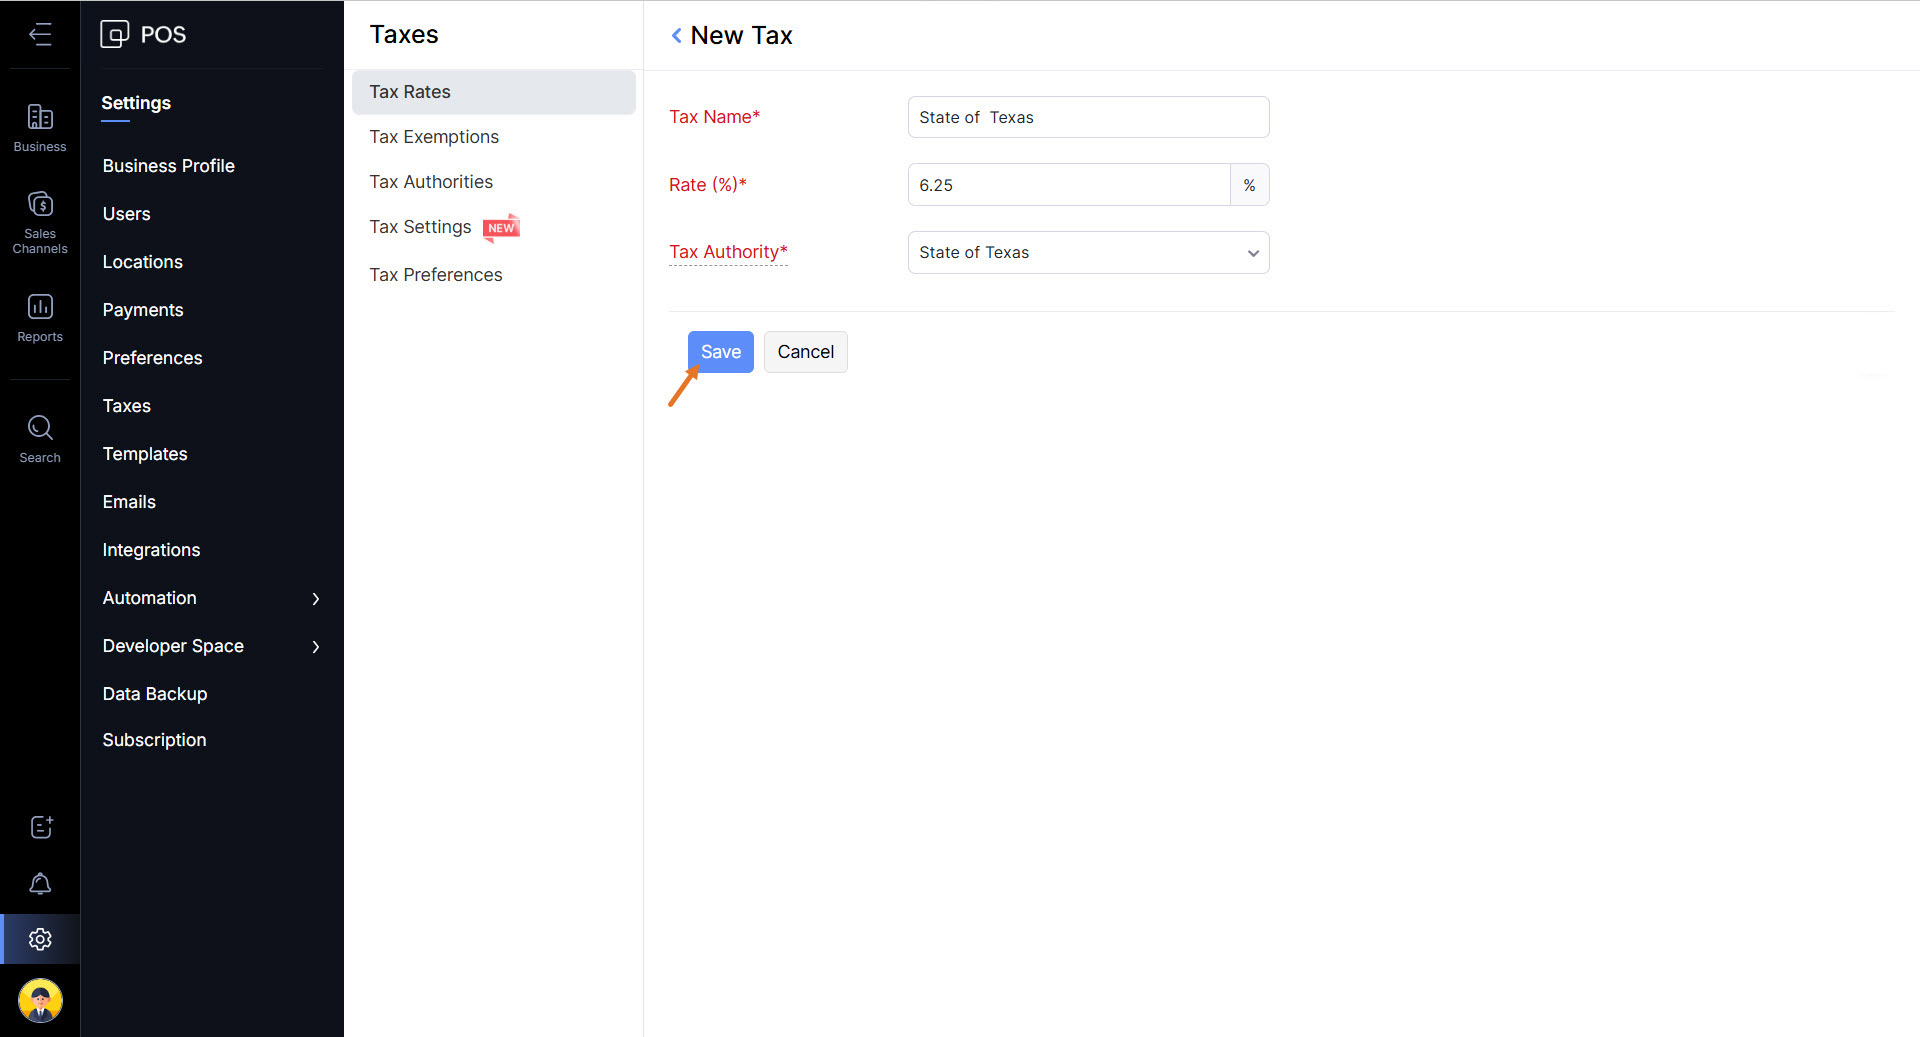The width and height of the screenshot is (1920, 1037).
Task: Open the notifications bell icon
Action: click(x=40, y=884)
